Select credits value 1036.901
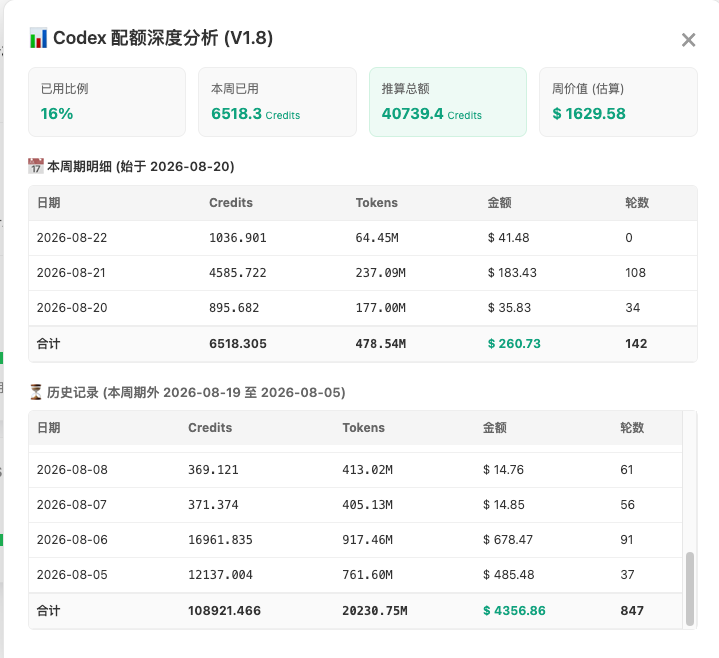Viewport: 719px width, 658px height. point(238,238)
